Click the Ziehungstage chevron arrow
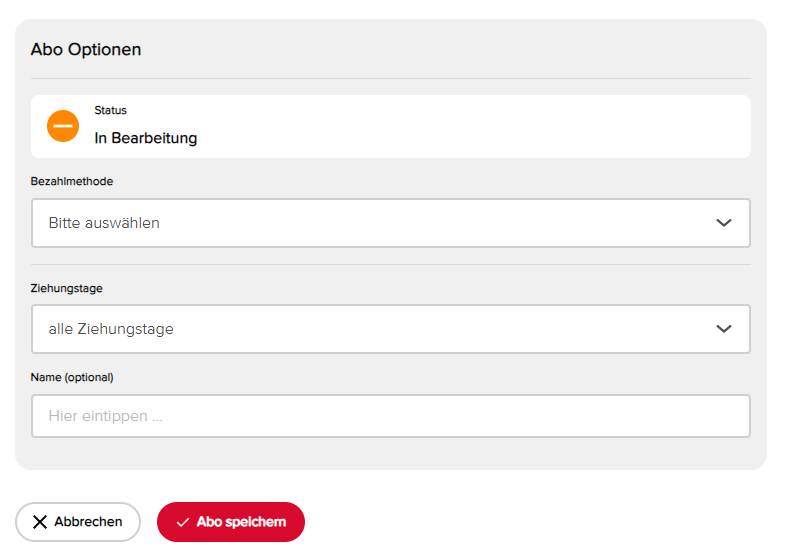This screenshot has width=785, height=560. tap(724, 329)
